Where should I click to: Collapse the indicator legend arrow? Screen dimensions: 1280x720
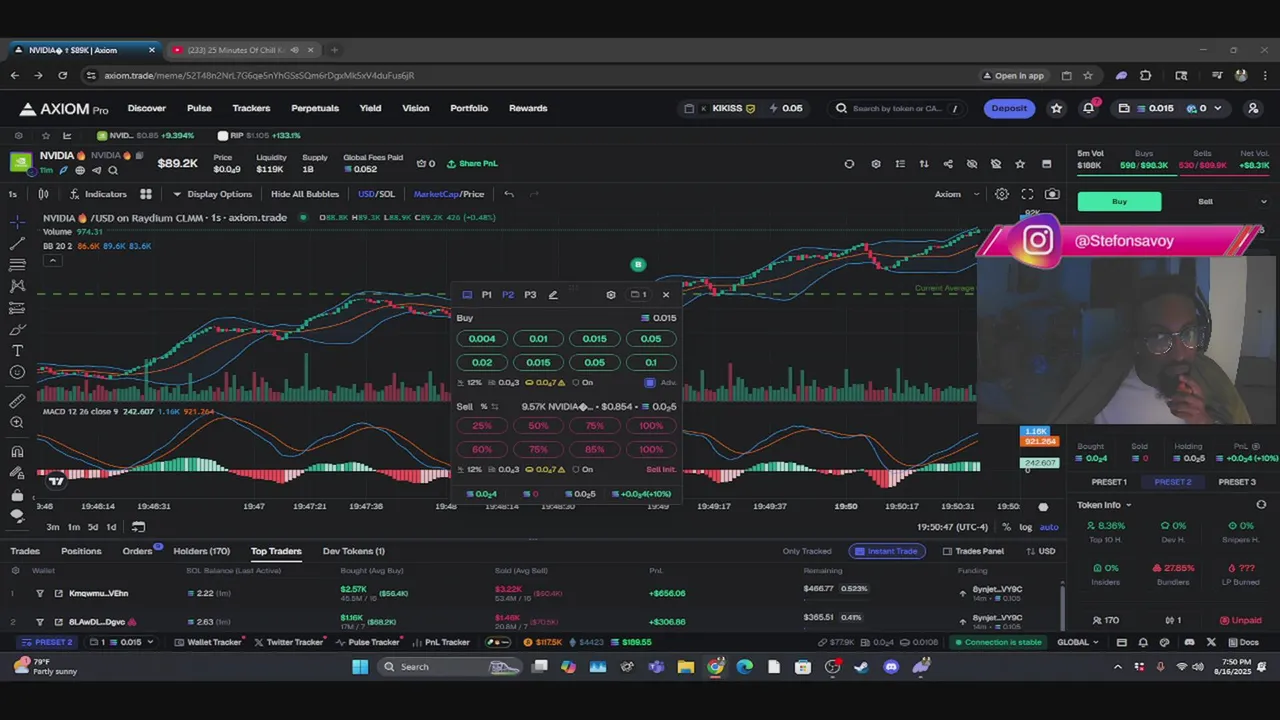pyautogui.click(x=52, y=260)
